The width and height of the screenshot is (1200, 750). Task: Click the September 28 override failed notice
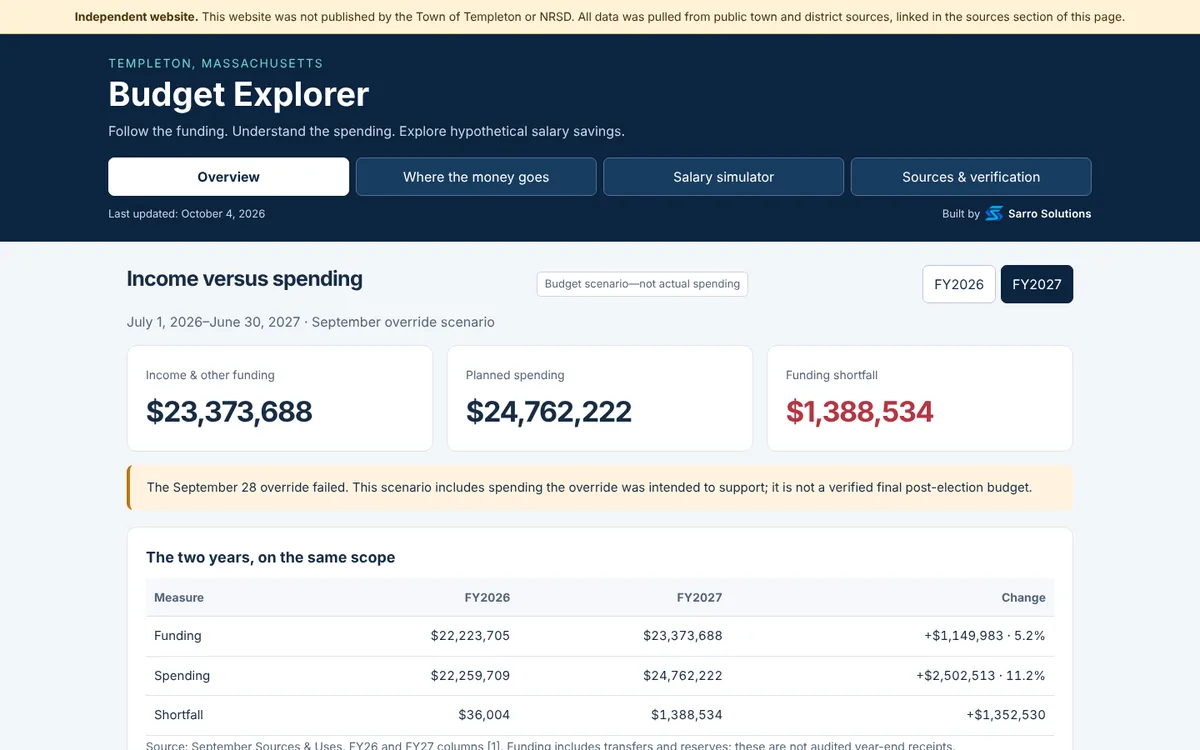point(600,488)
